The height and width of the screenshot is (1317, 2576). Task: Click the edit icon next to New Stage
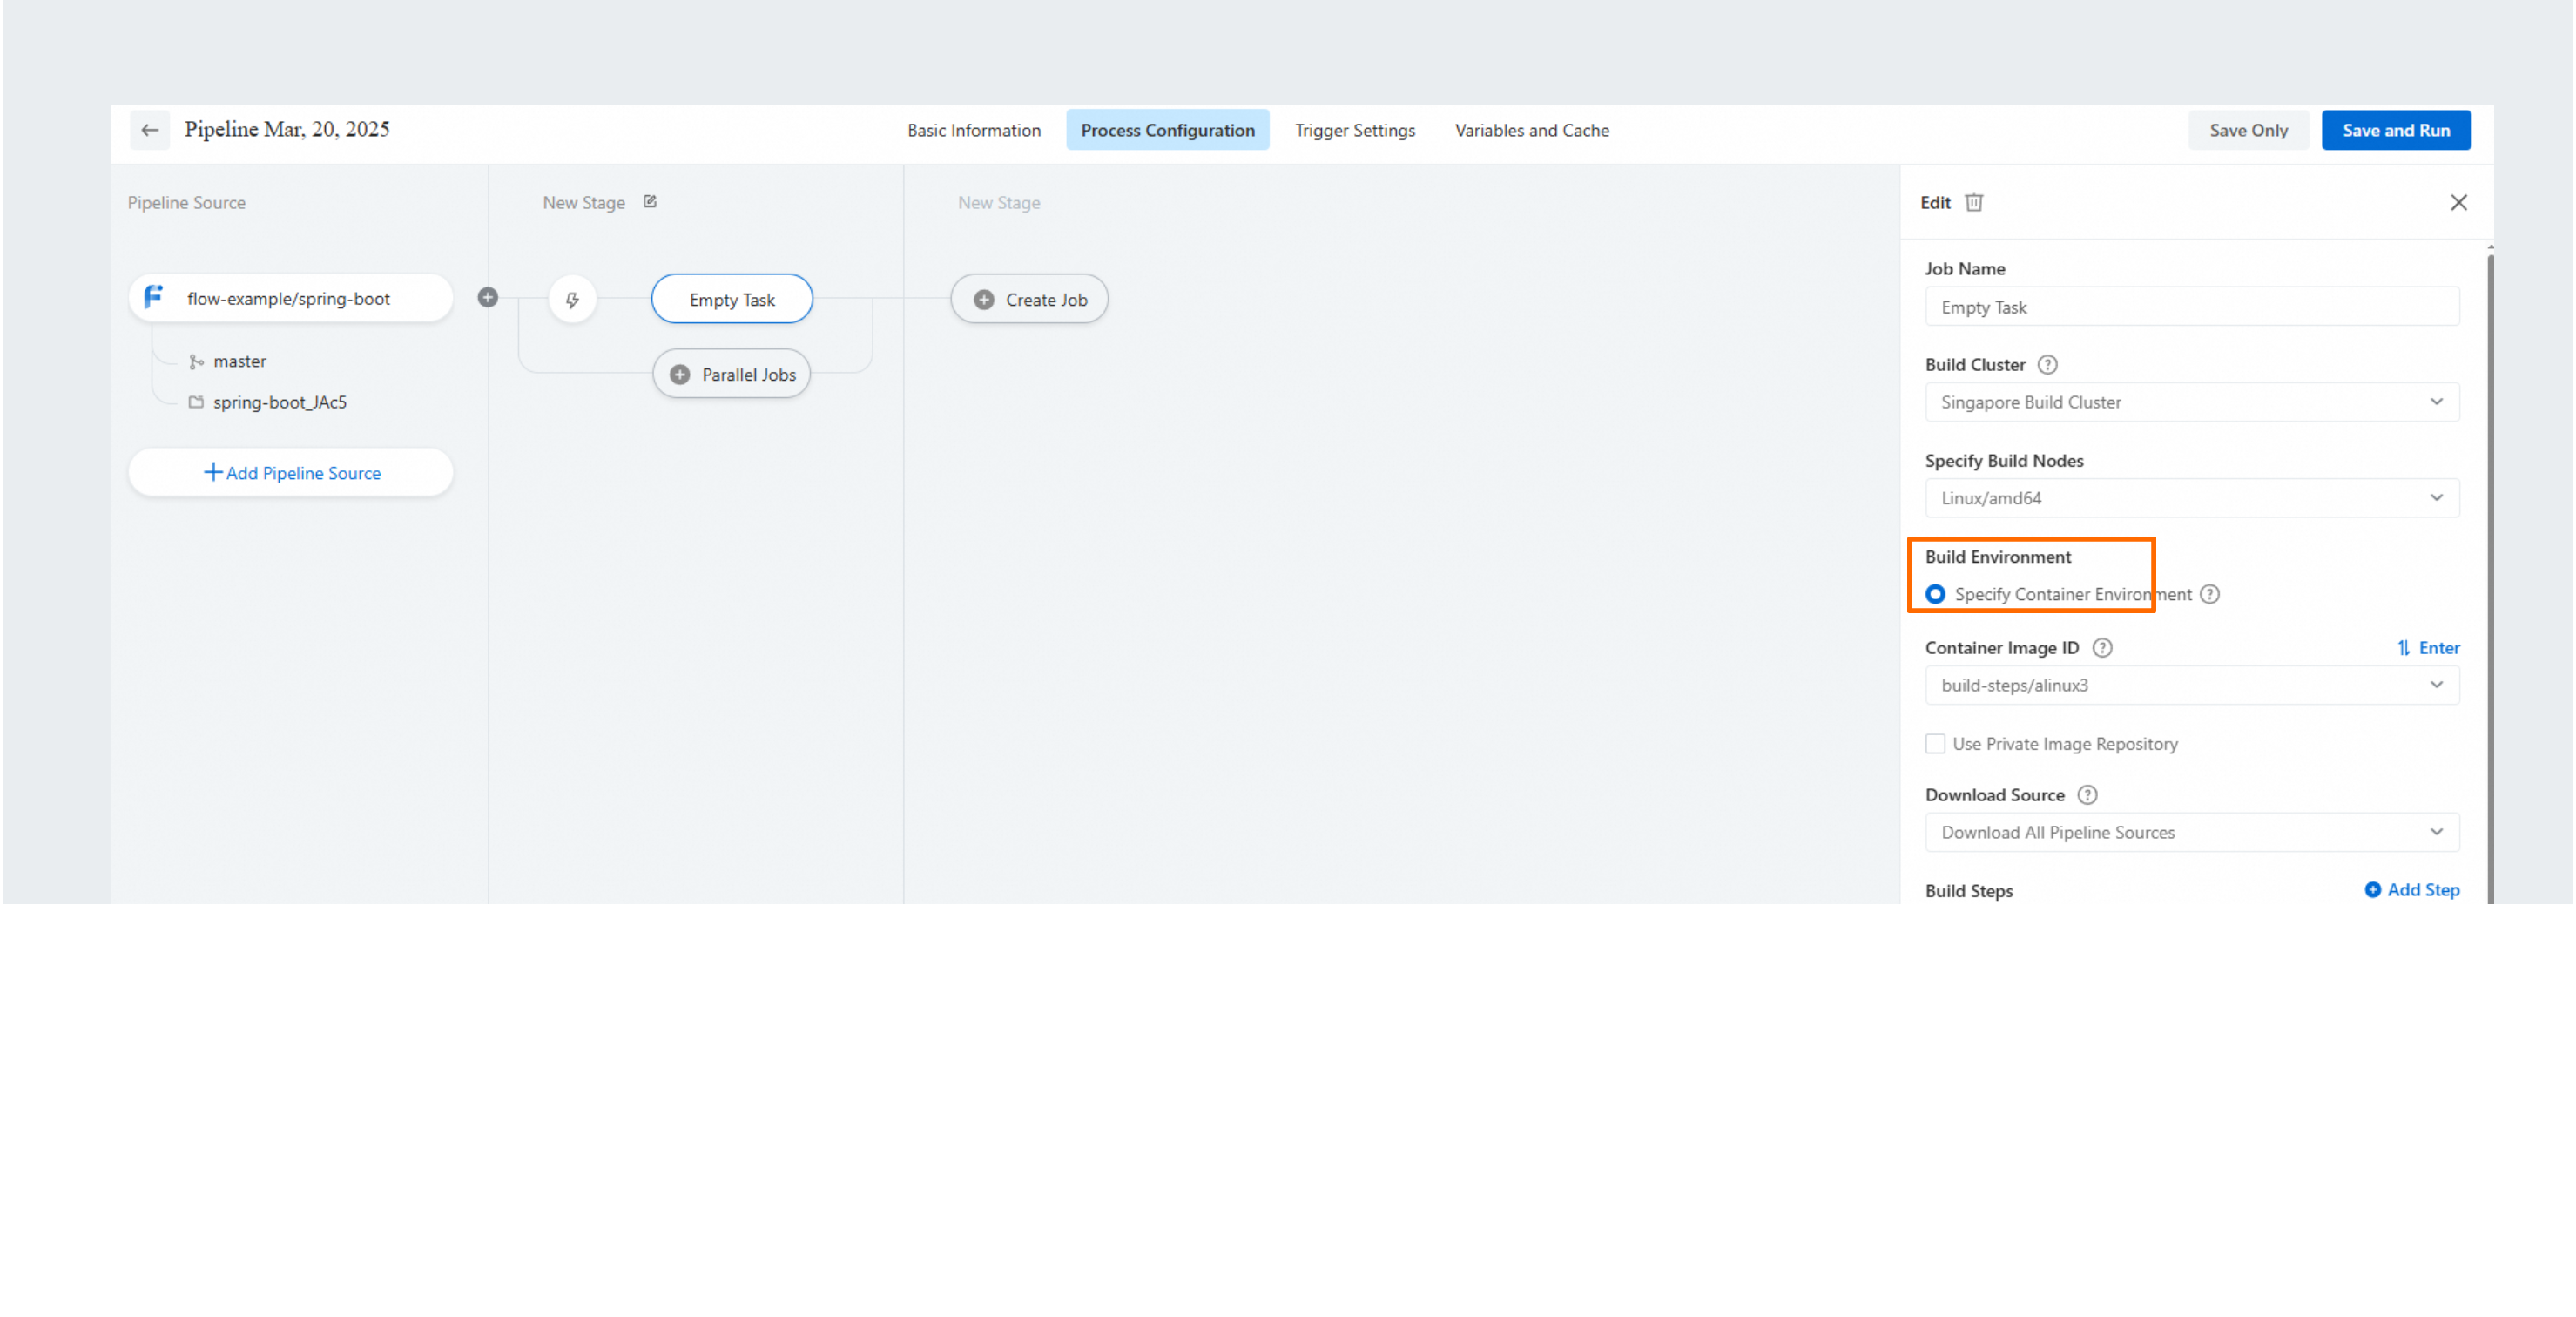pyautogui.click(x=650, y=202)
